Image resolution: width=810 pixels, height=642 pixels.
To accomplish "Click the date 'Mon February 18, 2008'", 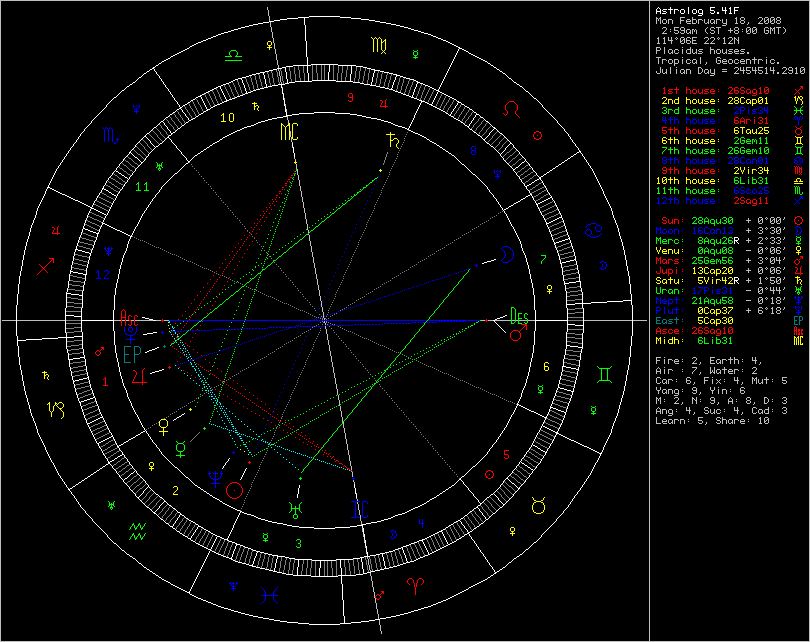I will 718,21.
